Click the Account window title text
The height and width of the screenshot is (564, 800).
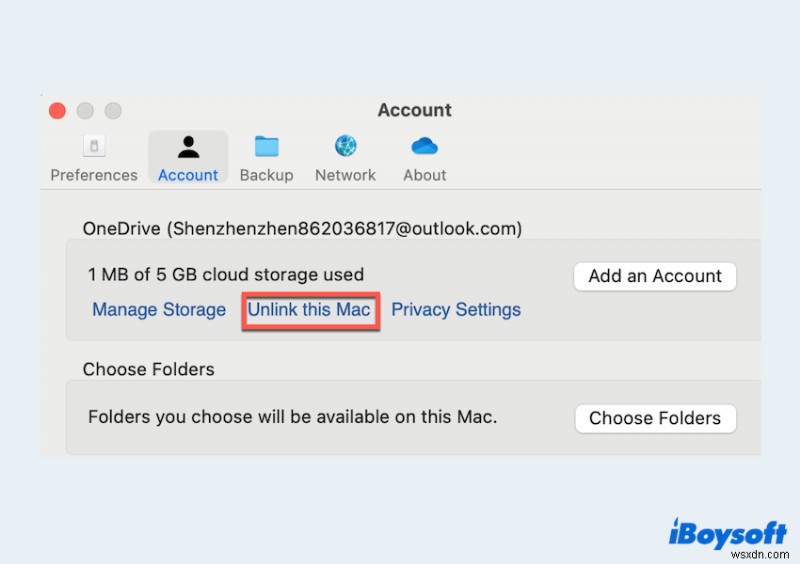414,110
